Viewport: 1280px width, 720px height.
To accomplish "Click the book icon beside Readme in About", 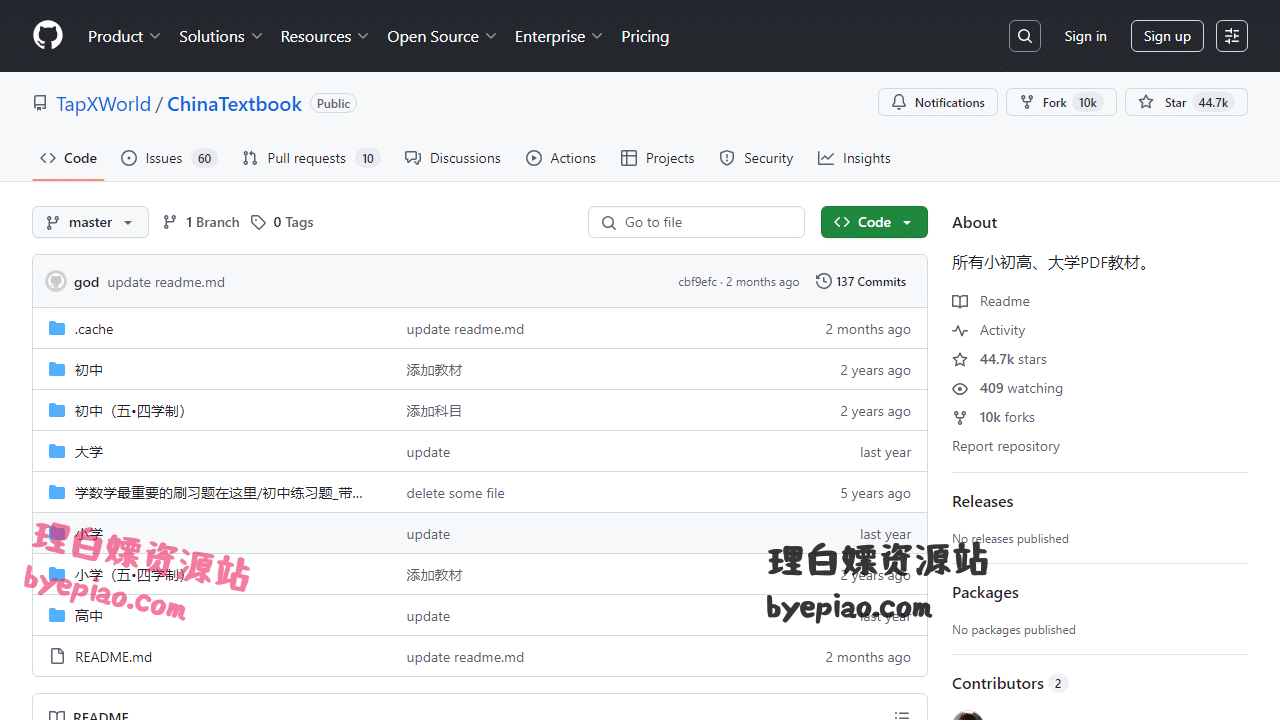I will [x=960, y=301].
